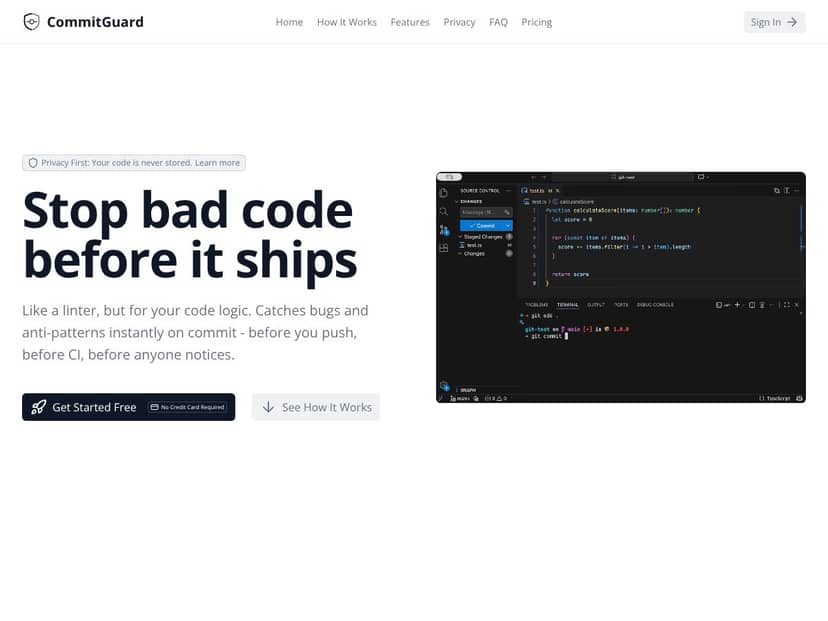Select the Problems tab in the panel
The image size is (828, 621).
(x=538, y=303)
